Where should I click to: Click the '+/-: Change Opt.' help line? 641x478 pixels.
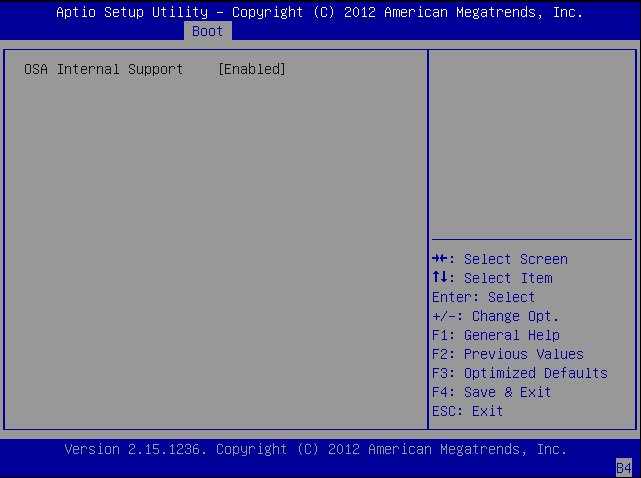pyautogui.click(x=495, y=316)
